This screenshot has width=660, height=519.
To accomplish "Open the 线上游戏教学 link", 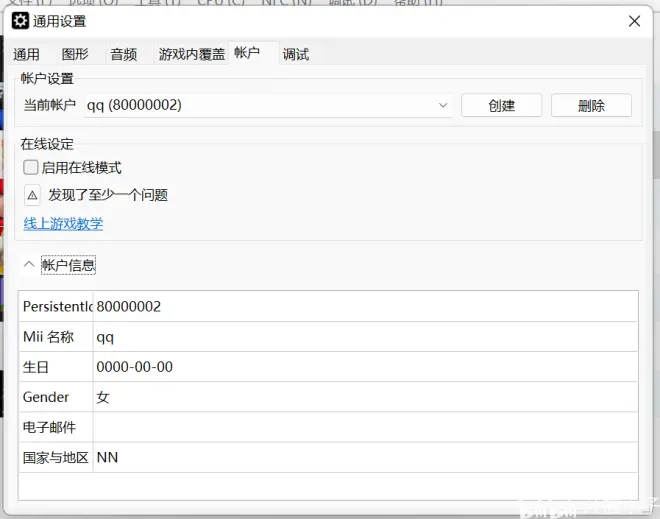I will [x=63, y=224].
